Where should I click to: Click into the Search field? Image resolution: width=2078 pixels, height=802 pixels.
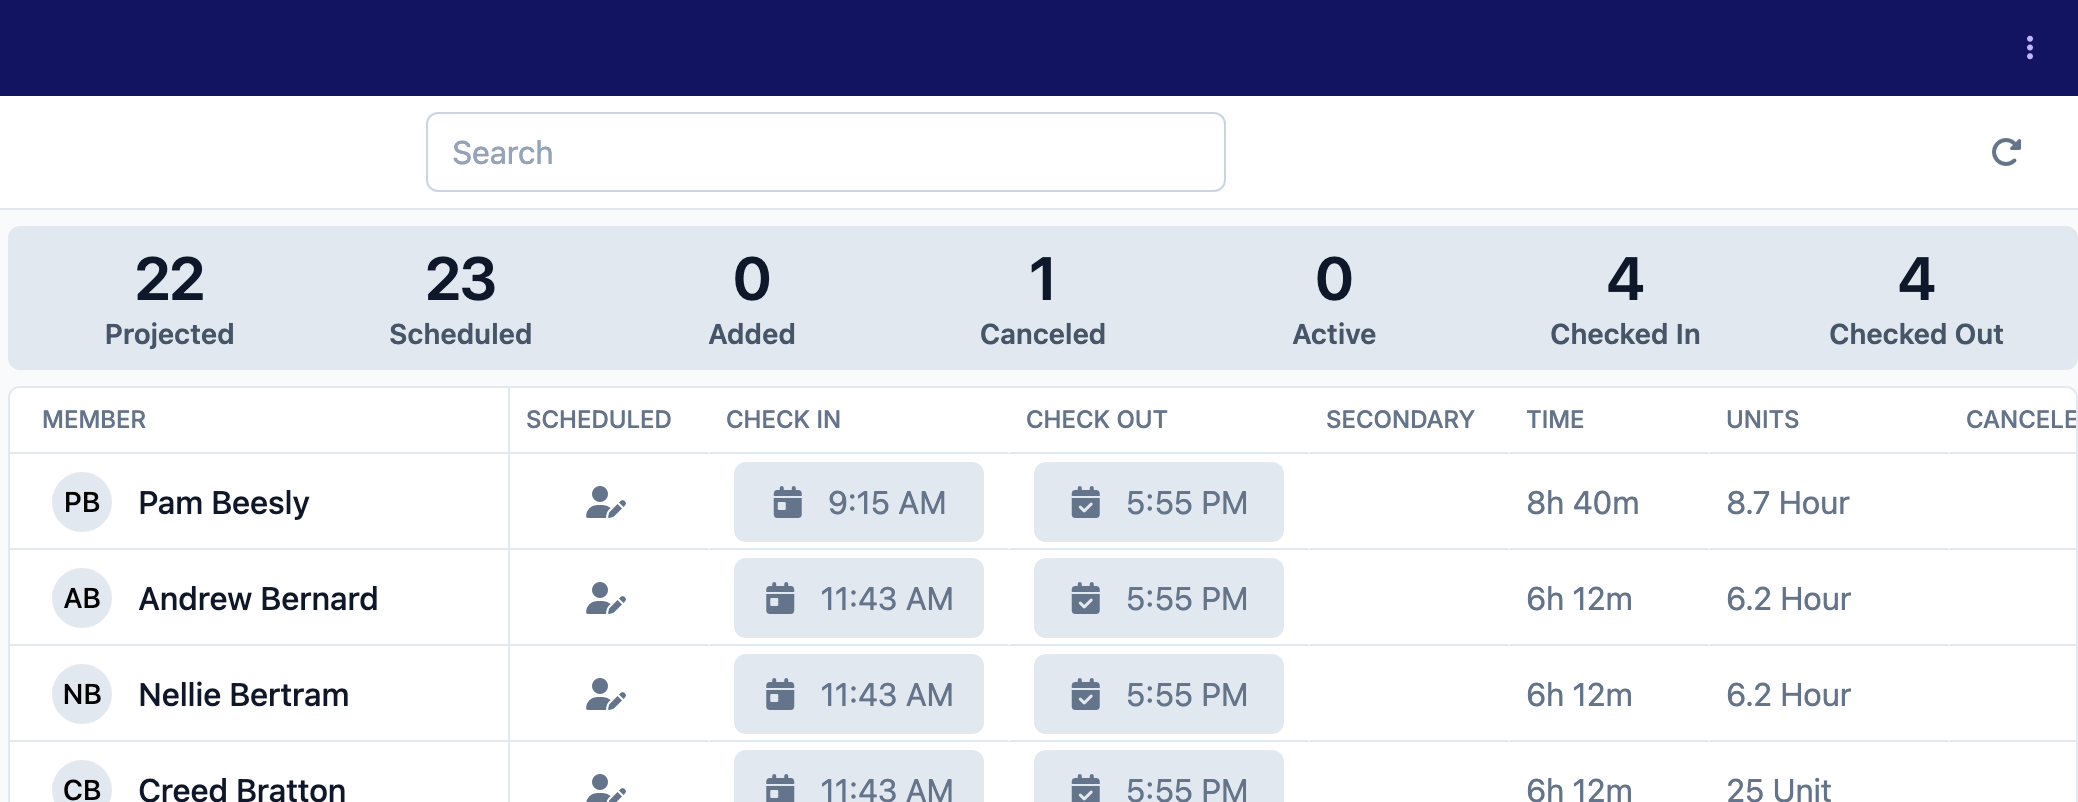[x=825, y=152]
